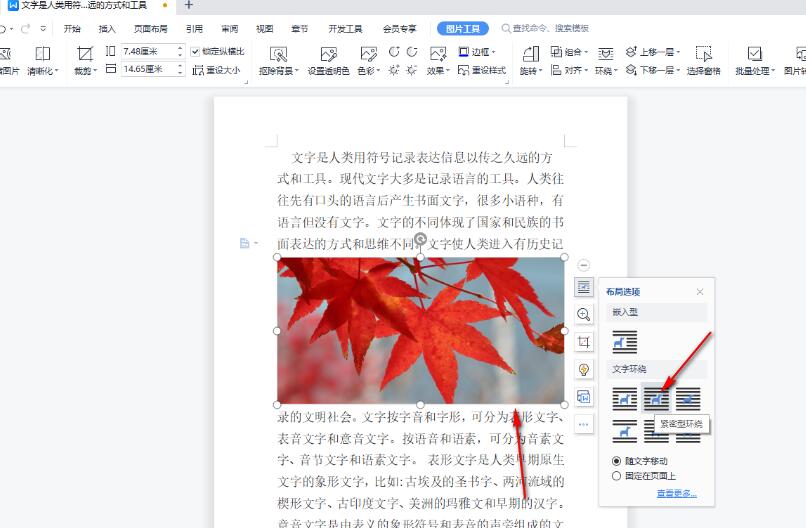This screenshot has height=528, width=806.
Task: Click the zoom magnifier icon beside the image
Action: point(584,314)
